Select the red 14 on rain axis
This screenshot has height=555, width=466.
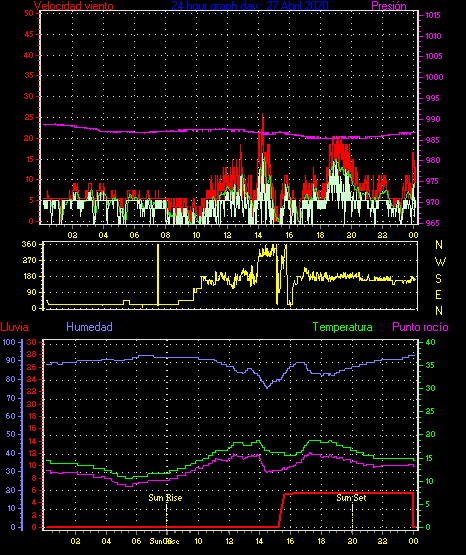[x=31, y=441]
